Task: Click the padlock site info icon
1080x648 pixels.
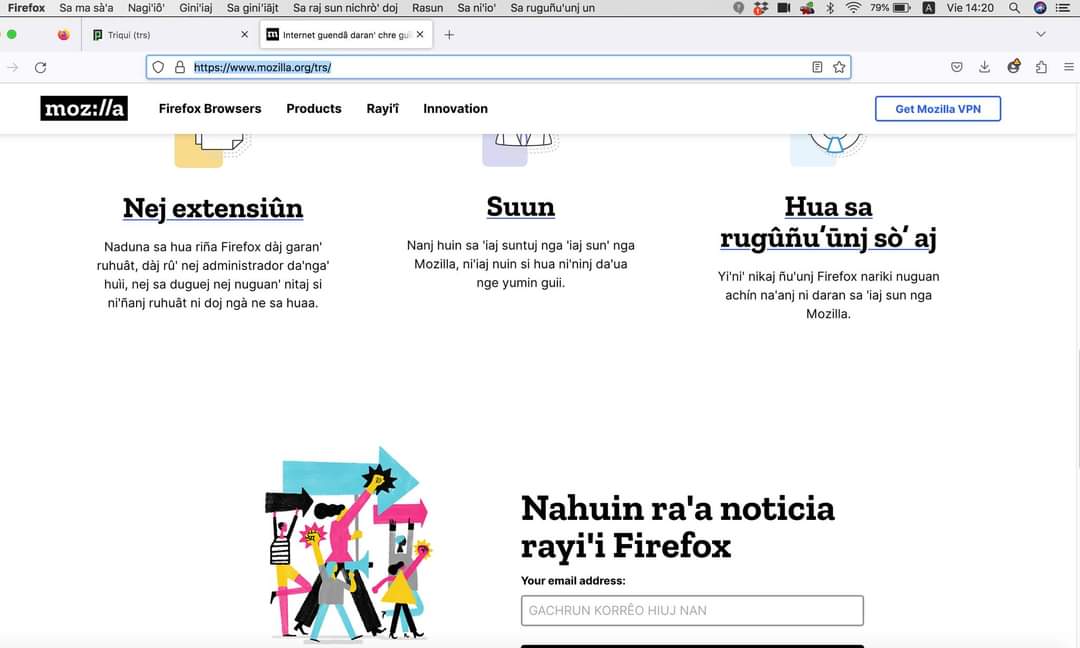Action: point(180,67)
